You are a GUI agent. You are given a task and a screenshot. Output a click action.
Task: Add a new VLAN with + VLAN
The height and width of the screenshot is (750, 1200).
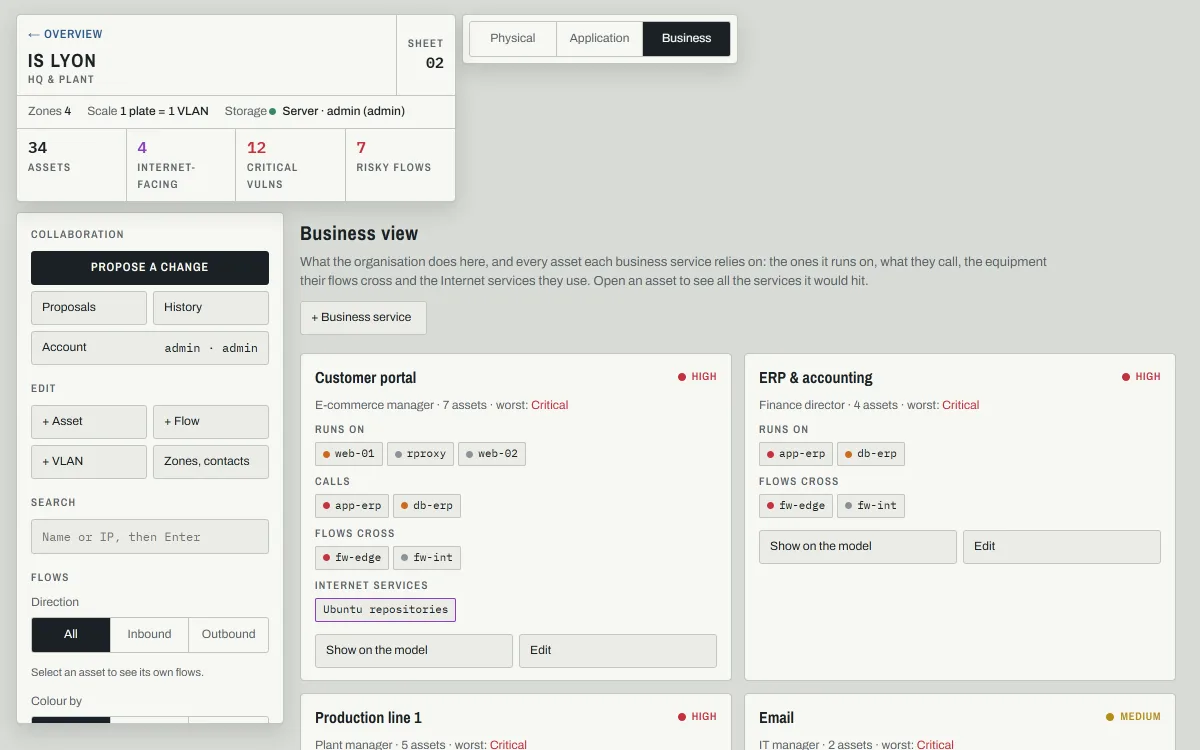(x=89, y=462)
